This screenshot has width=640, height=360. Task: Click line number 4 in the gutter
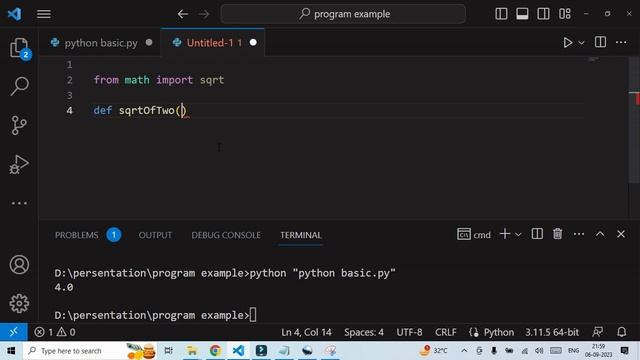[x=70, y=110]
